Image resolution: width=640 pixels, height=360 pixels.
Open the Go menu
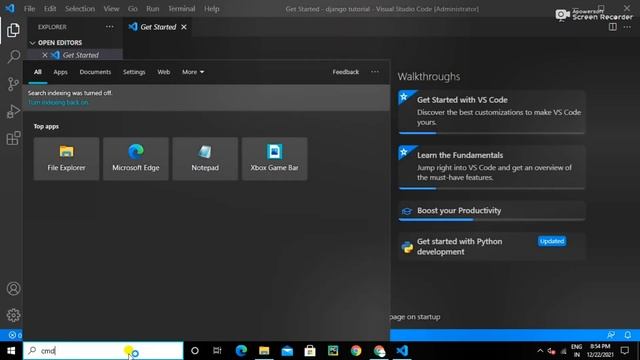133,9
